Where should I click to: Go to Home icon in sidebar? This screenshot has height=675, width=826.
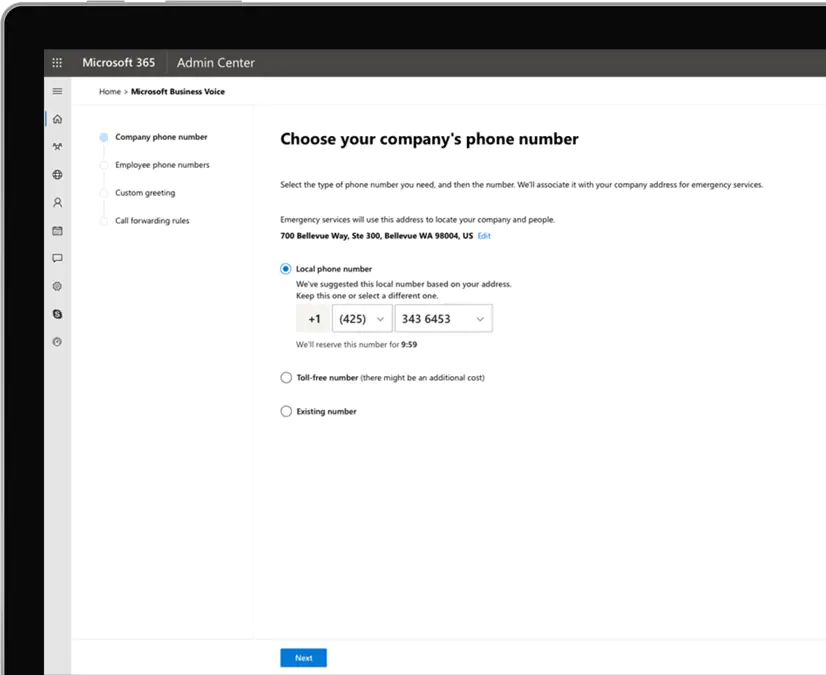coord(57,119)
